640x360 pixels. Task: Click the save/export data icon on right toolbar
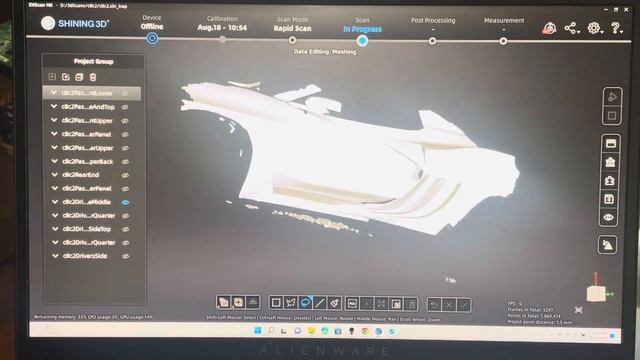coord(609,199)
